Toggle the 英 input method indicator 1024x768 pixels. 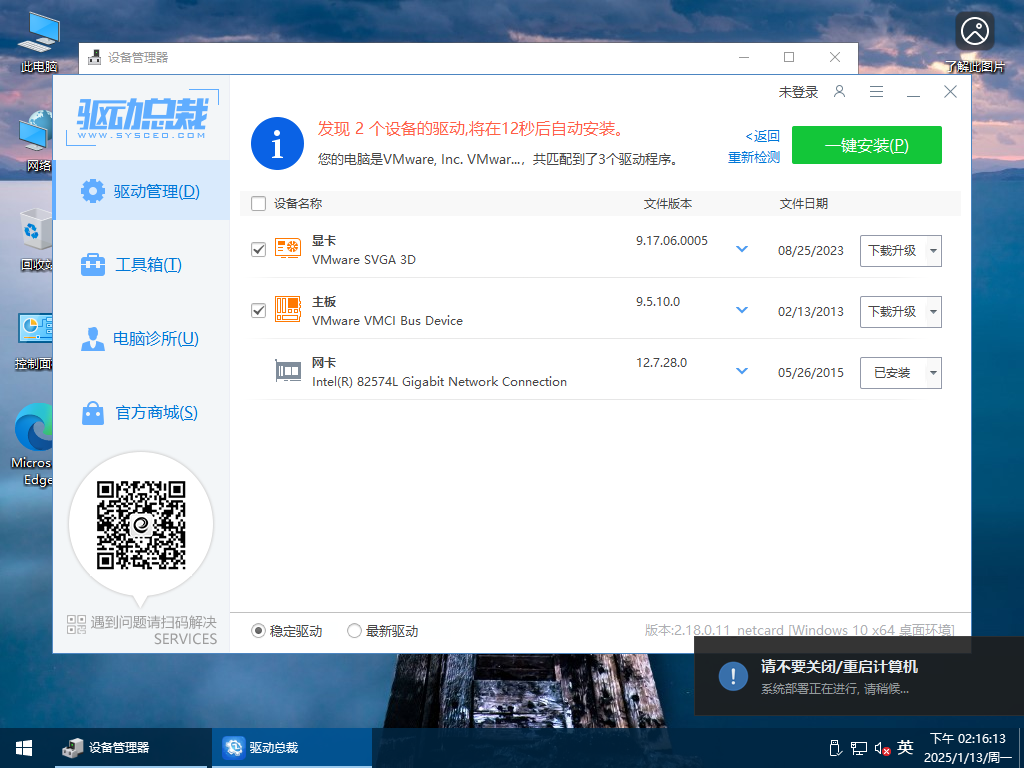pos(905,747)
